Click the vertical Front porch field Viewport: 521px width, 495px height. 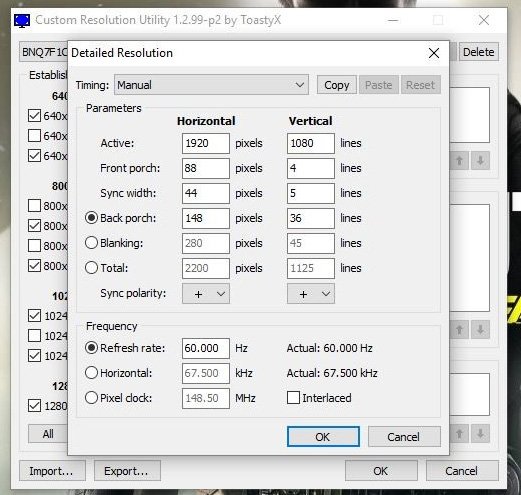(311, 168)
